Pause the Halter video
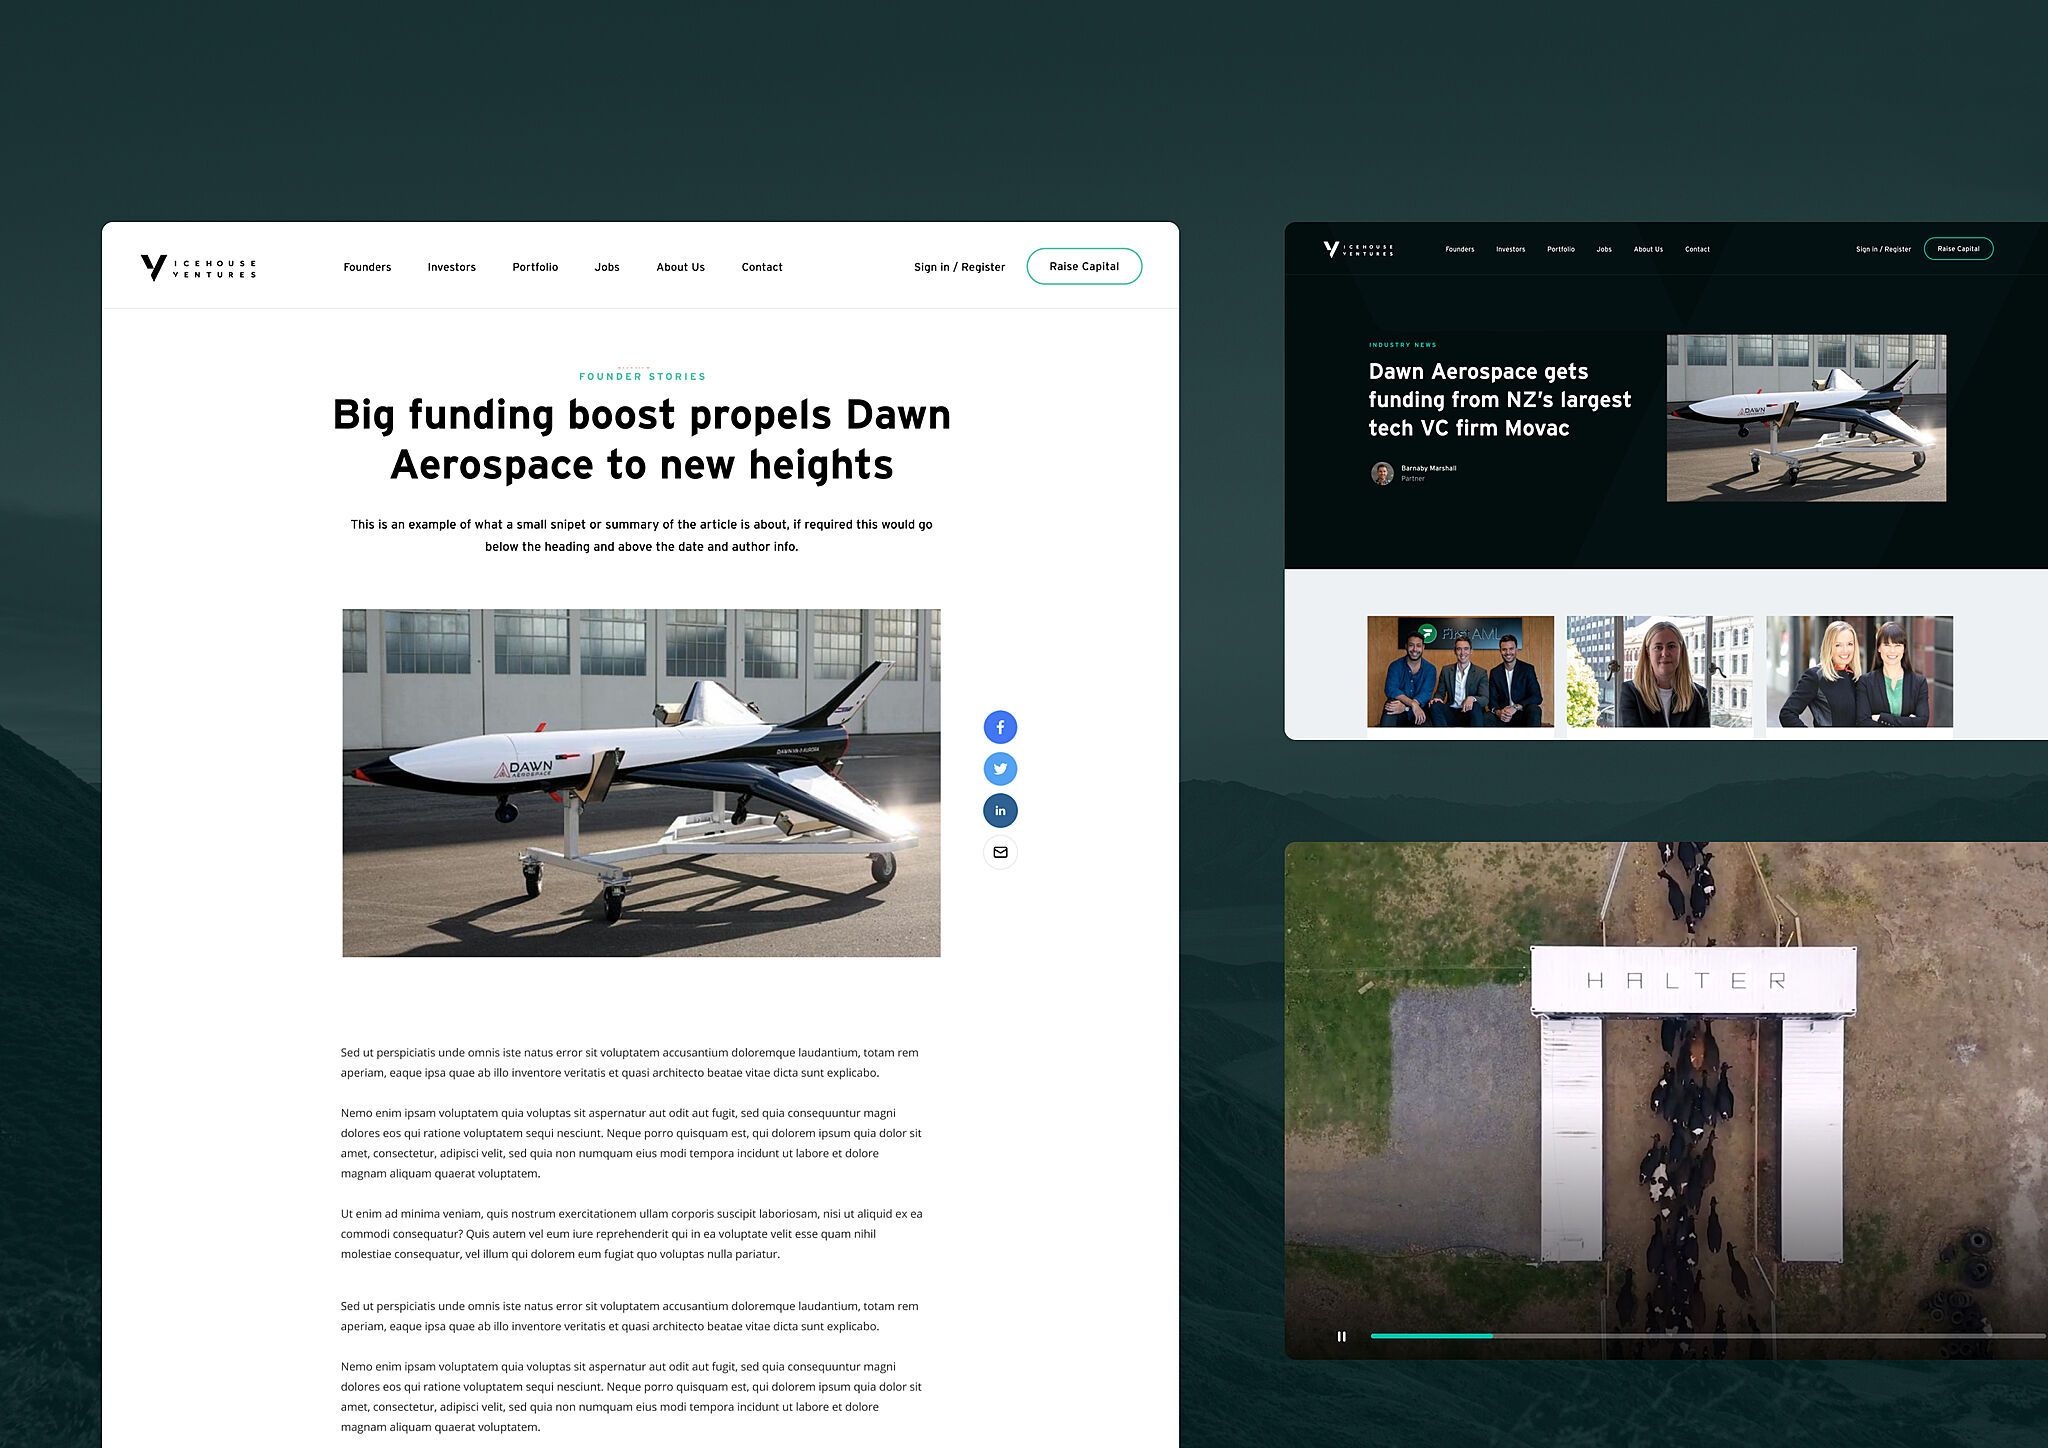The width and height of the screenshot is (2048, 1448). point(1342,1336)
